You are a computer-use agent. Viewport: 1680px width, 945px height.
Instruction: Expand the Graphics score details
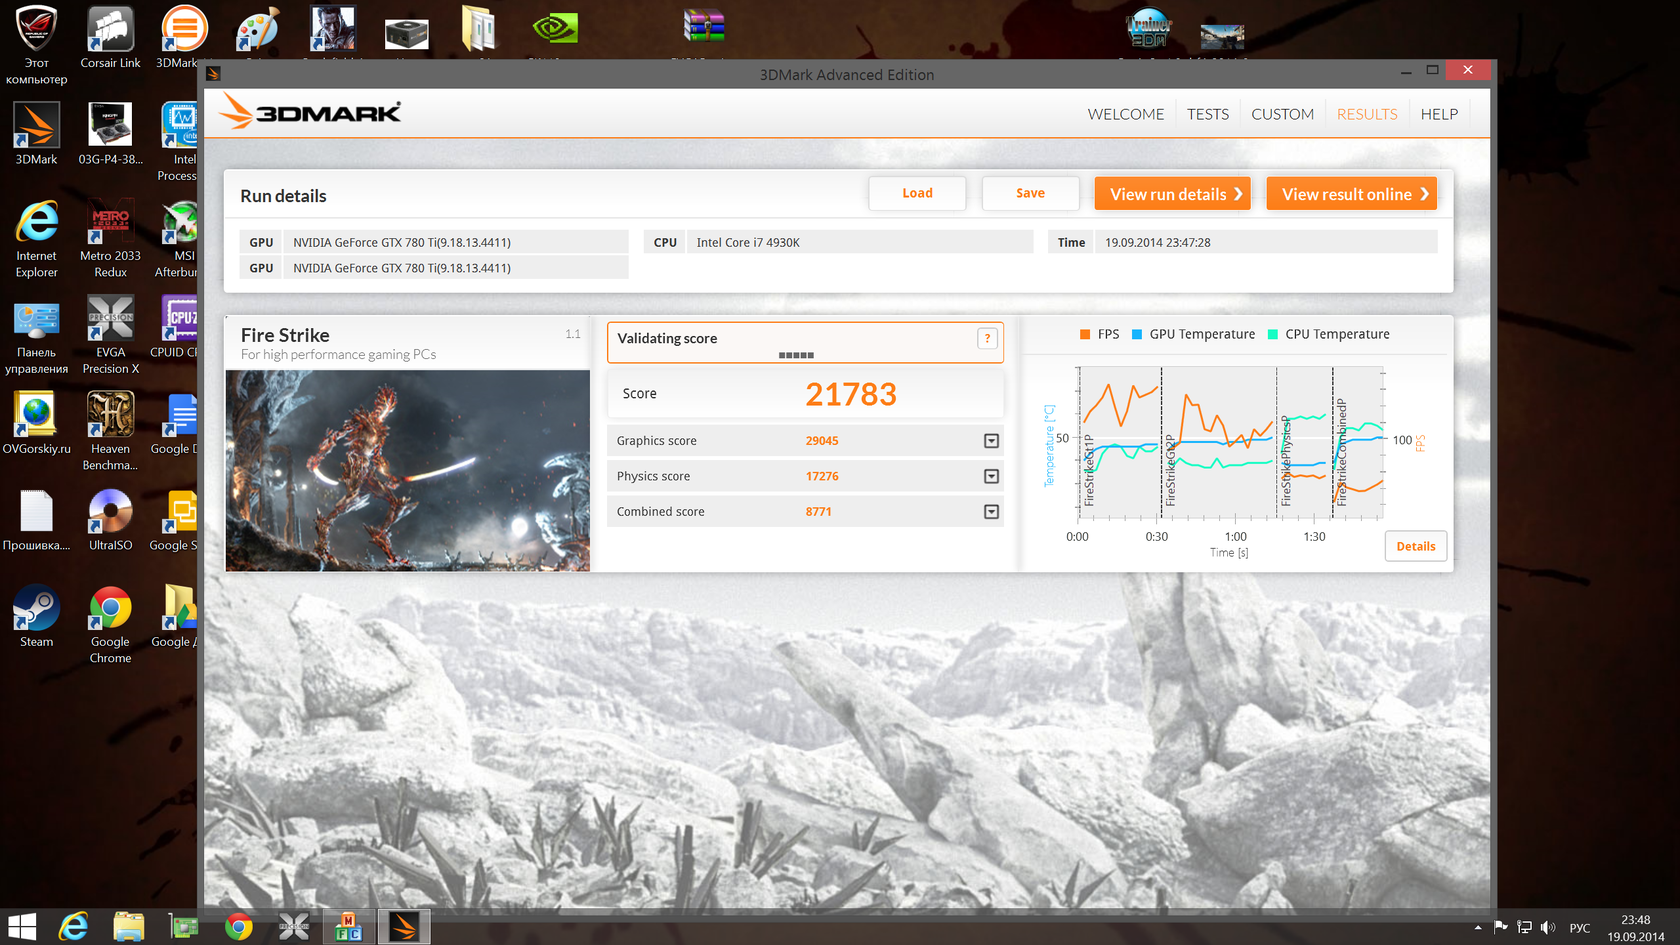point(991,441)
